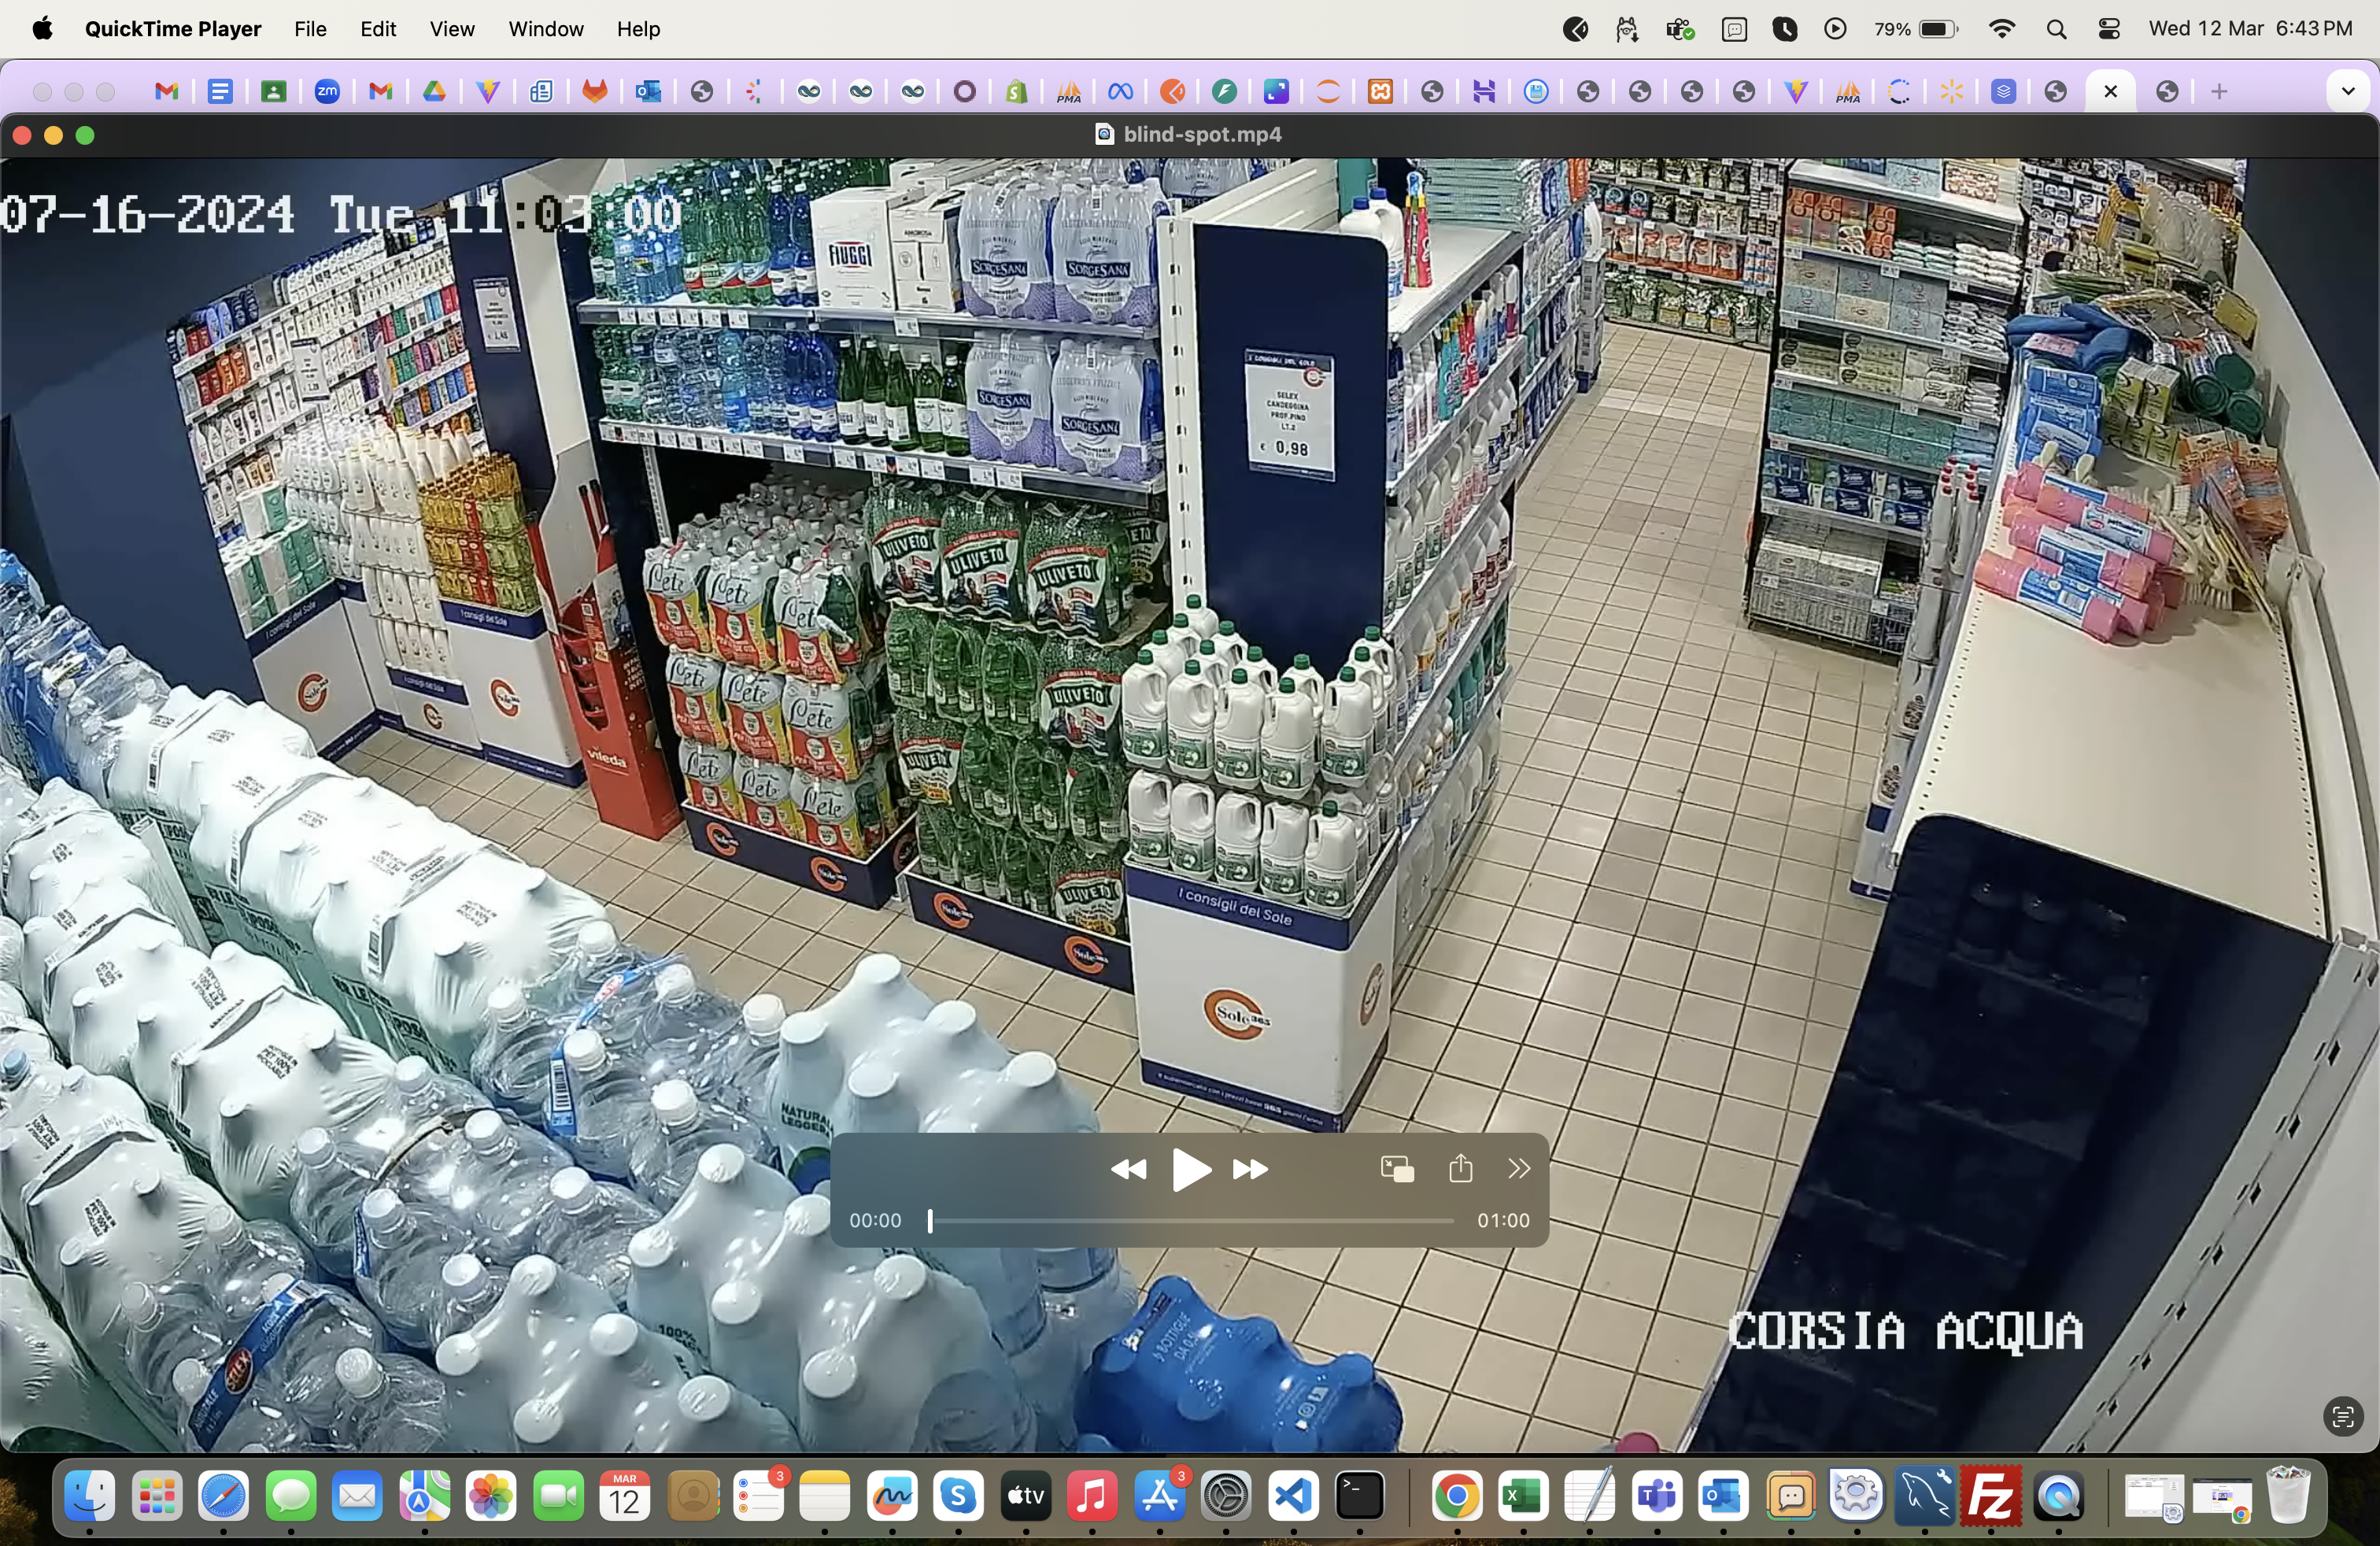
Task: Open FaceTime from the Dock
Action: coord(559,1496)
